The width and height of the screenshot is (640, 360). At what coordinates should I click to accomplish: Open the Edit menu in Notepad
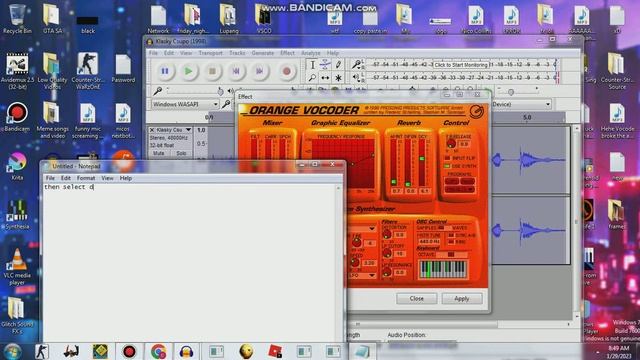[x=66, y=178]
